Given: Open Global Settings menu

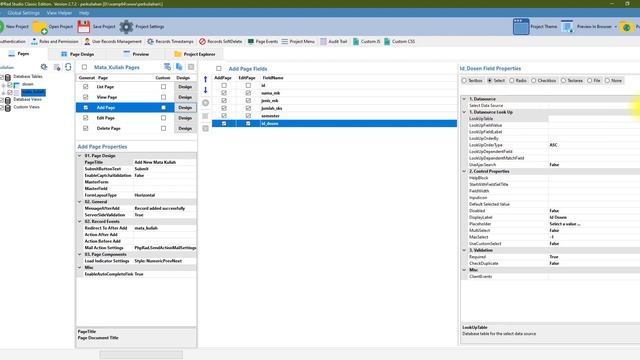Looking at the screenshot, I should pos(23,13).
